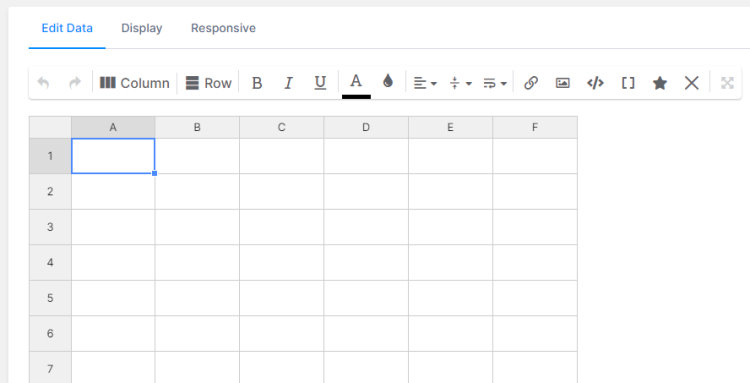This screenshot has height=383, width=750.
Task: Click the Row button
Action: [x=209, y=83]
